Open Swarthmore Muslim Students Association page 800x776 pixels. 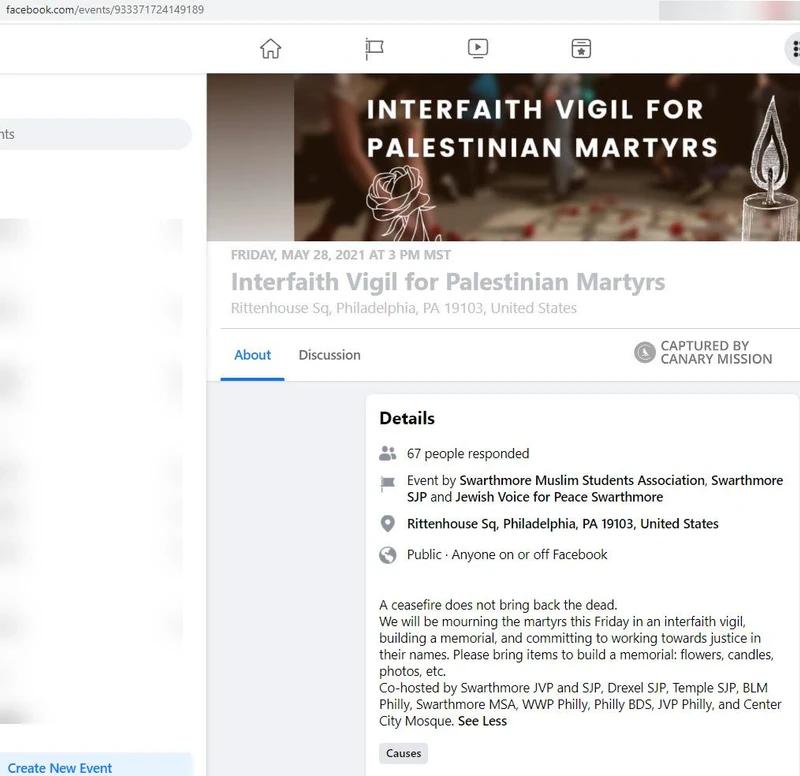tap(582, 480)
